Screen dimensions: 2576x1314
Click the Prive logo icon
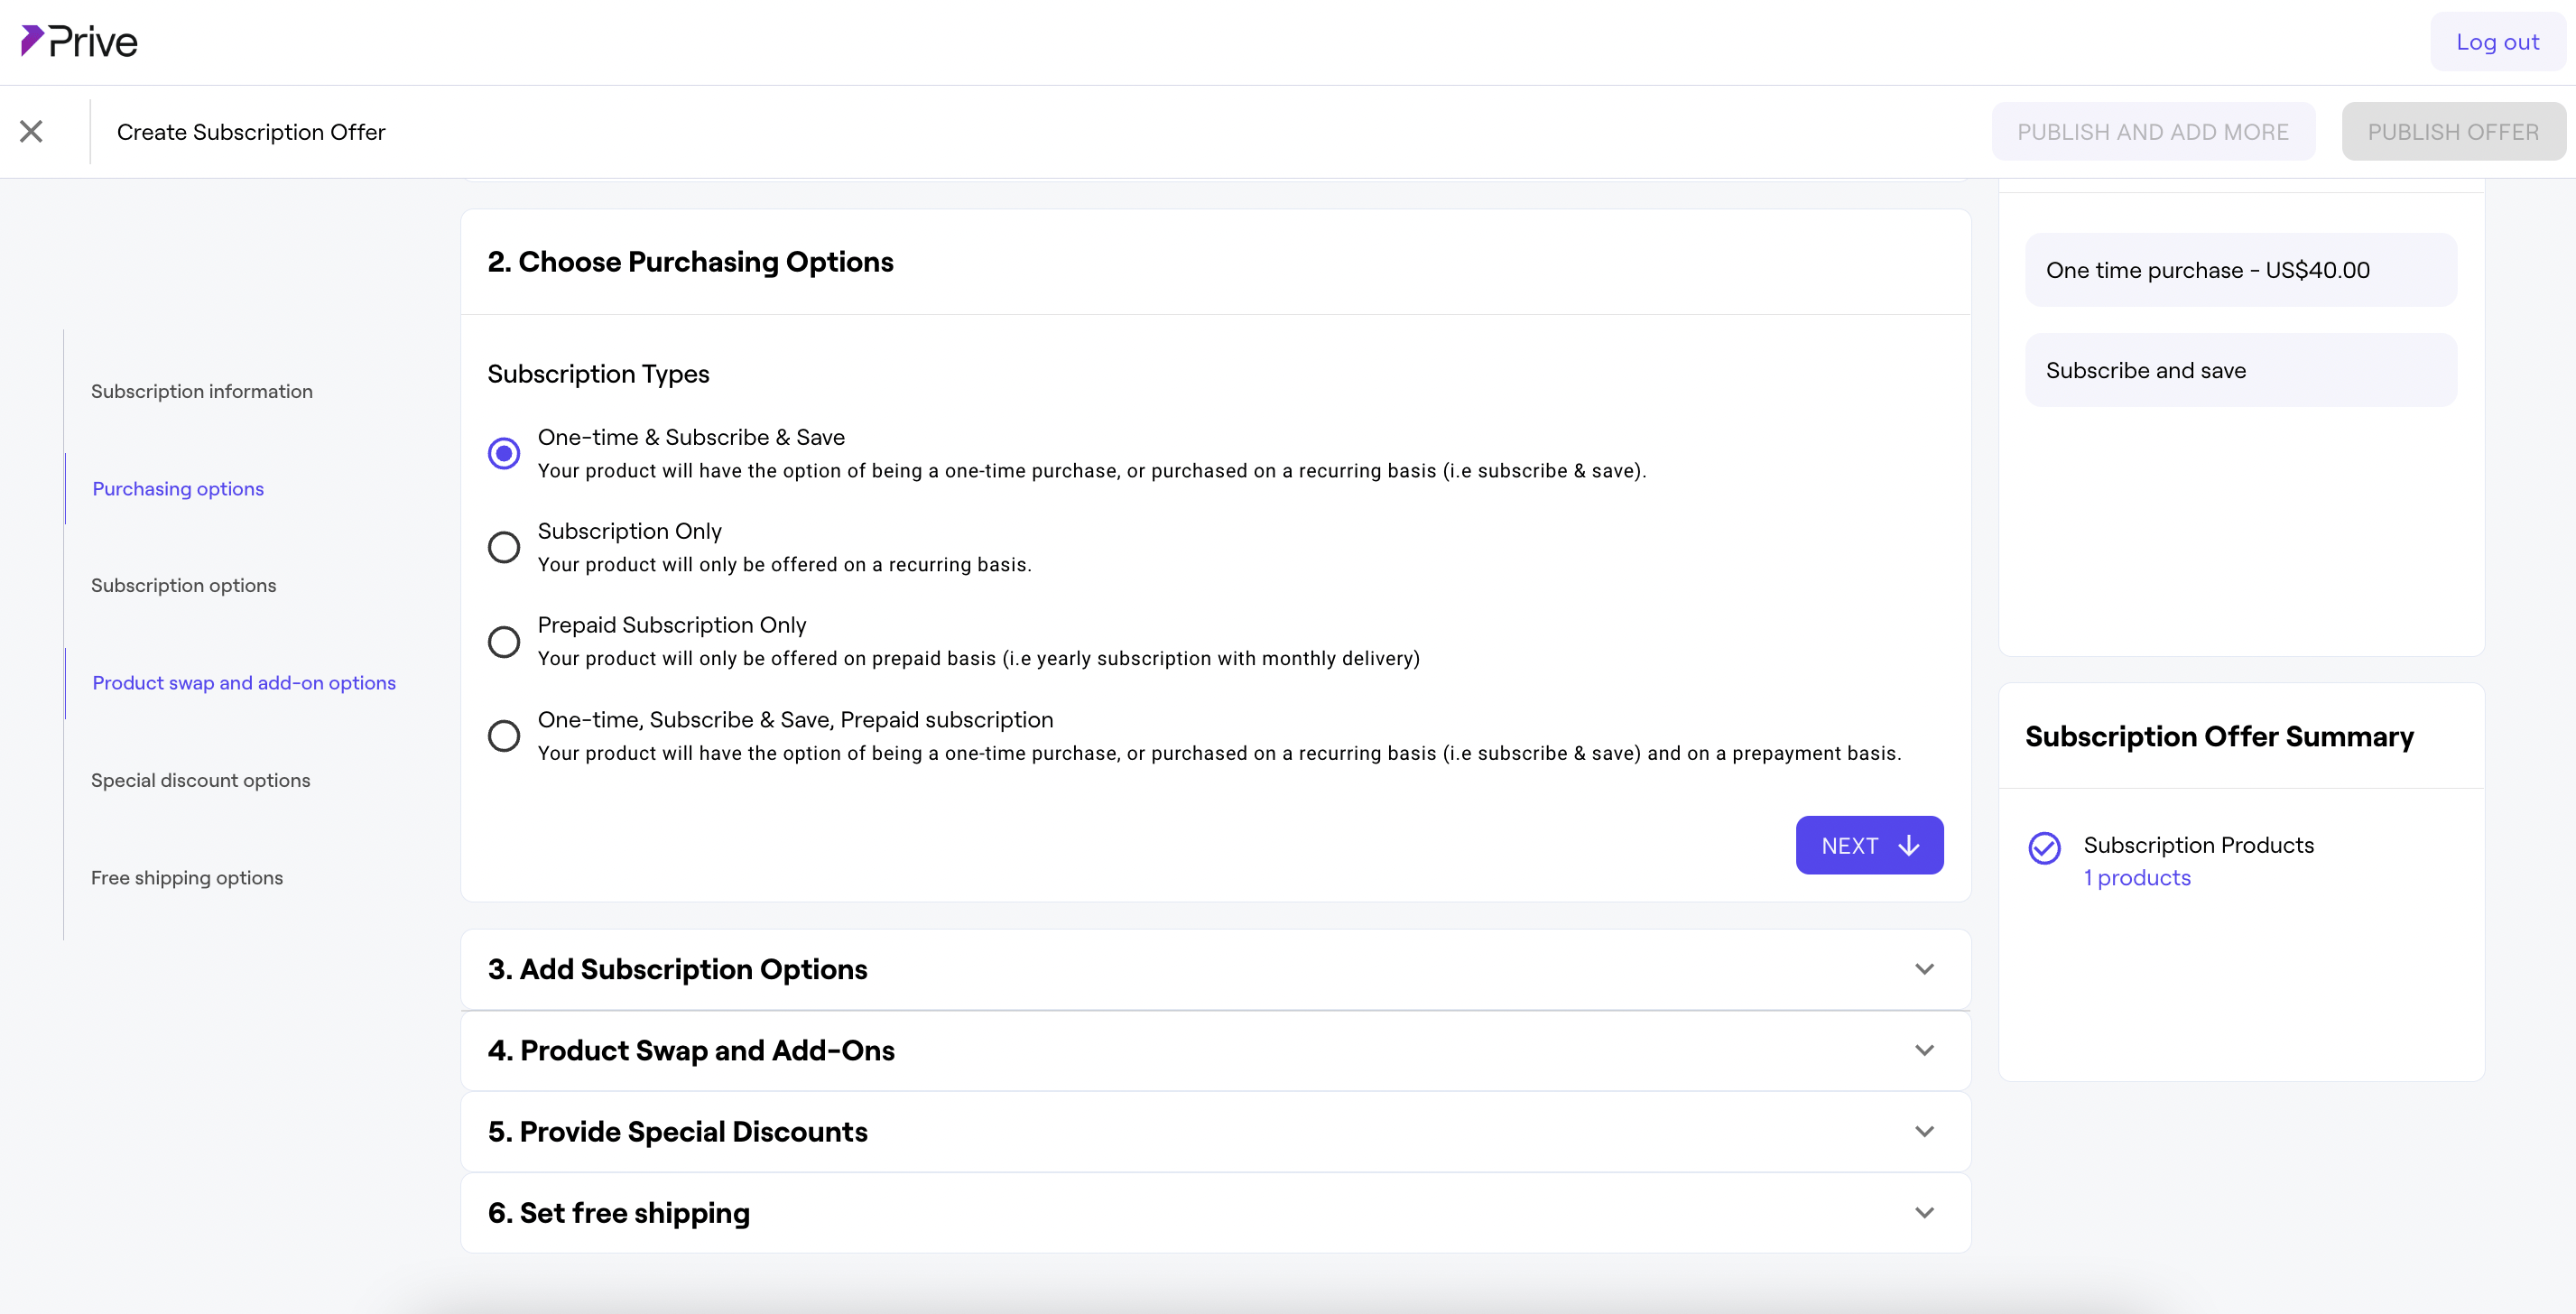pos(32,40)
